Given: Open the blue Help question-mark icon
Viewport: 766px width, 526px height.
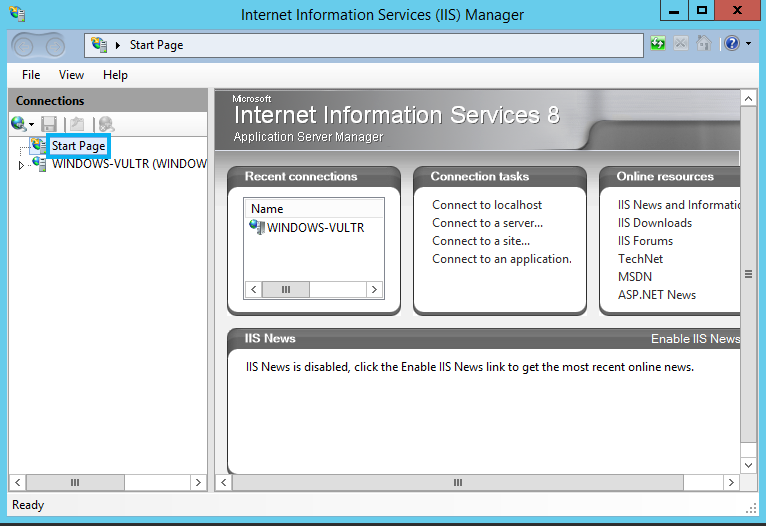Looking at the screenshot, I should pos(732,43).
